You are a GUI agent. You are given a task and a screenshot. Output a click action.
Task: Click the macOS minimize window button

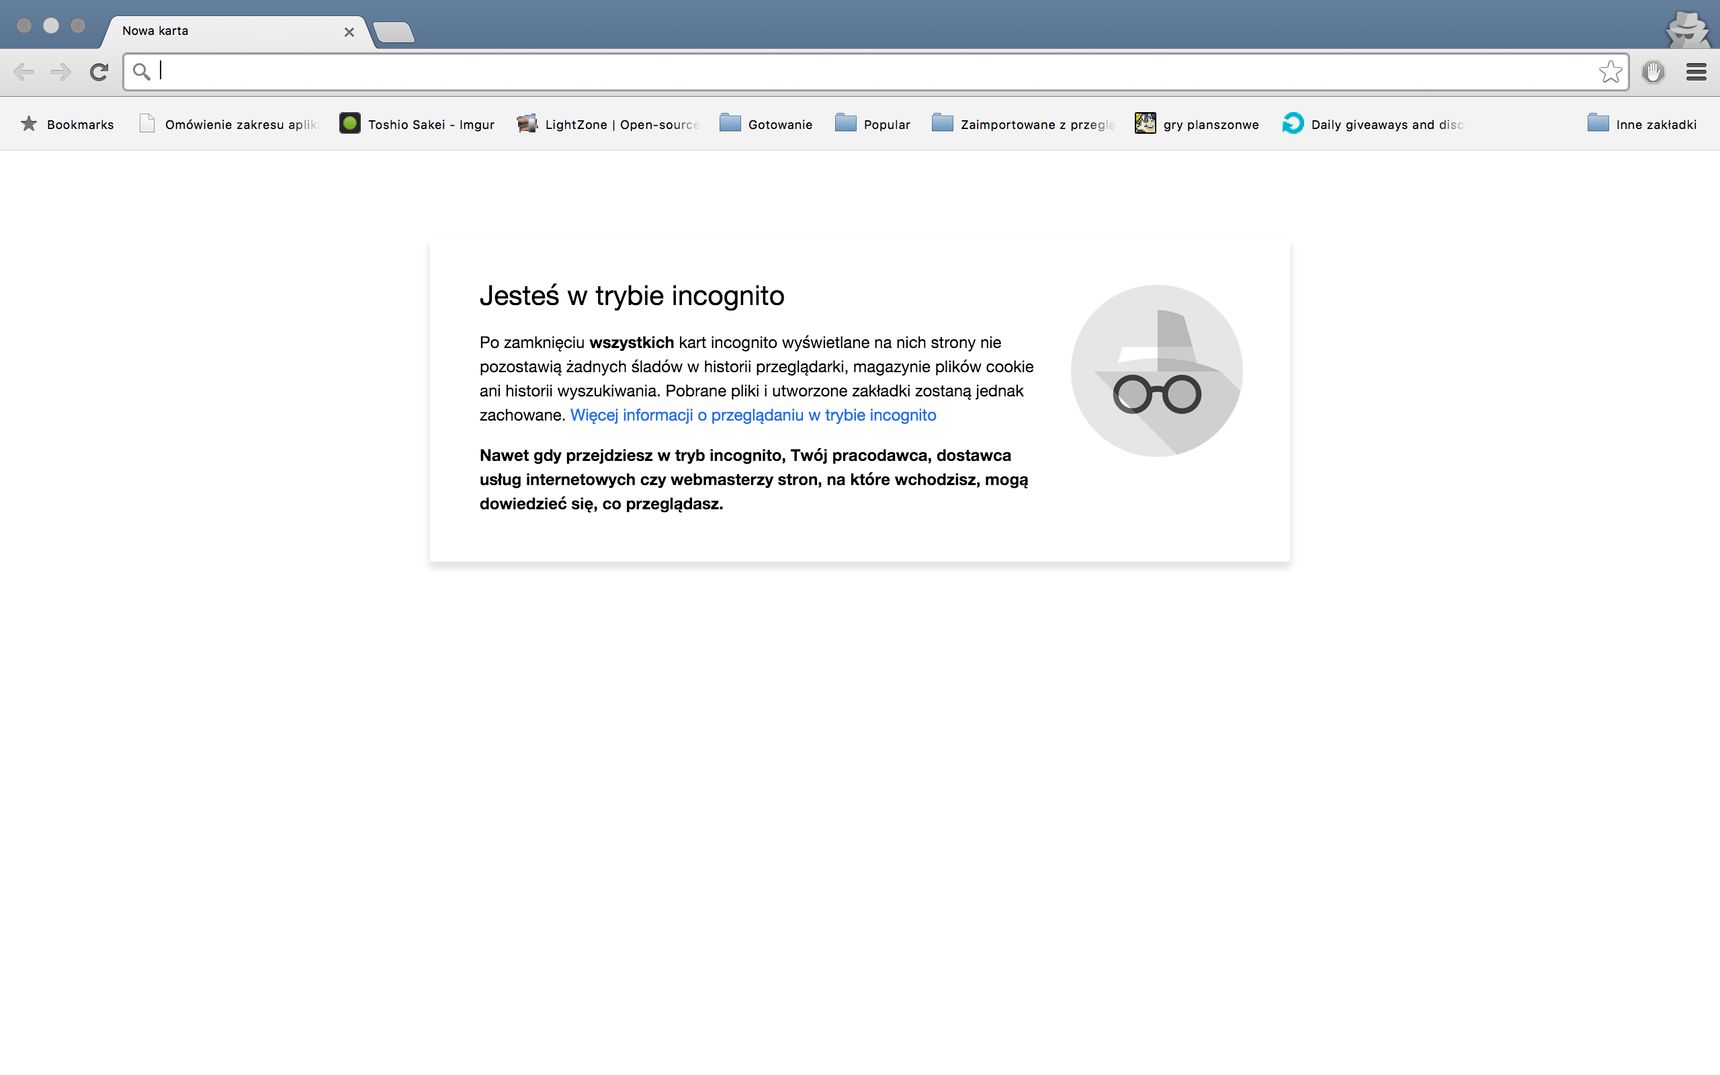[51, 26]
